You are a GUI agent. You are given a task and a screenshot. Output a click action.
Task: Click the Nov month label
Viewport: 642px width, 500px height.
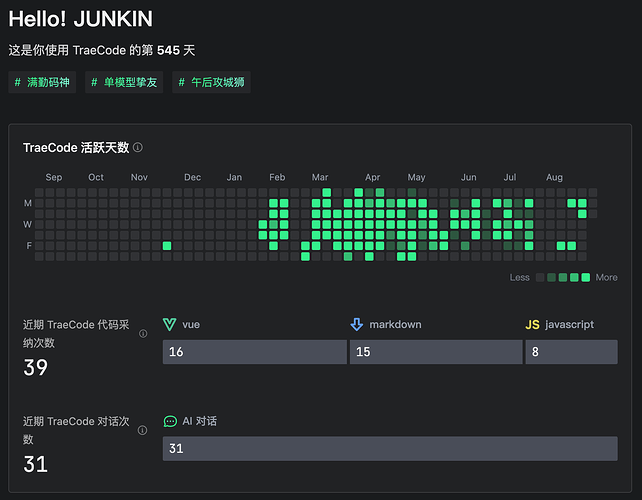pos(139,177)
